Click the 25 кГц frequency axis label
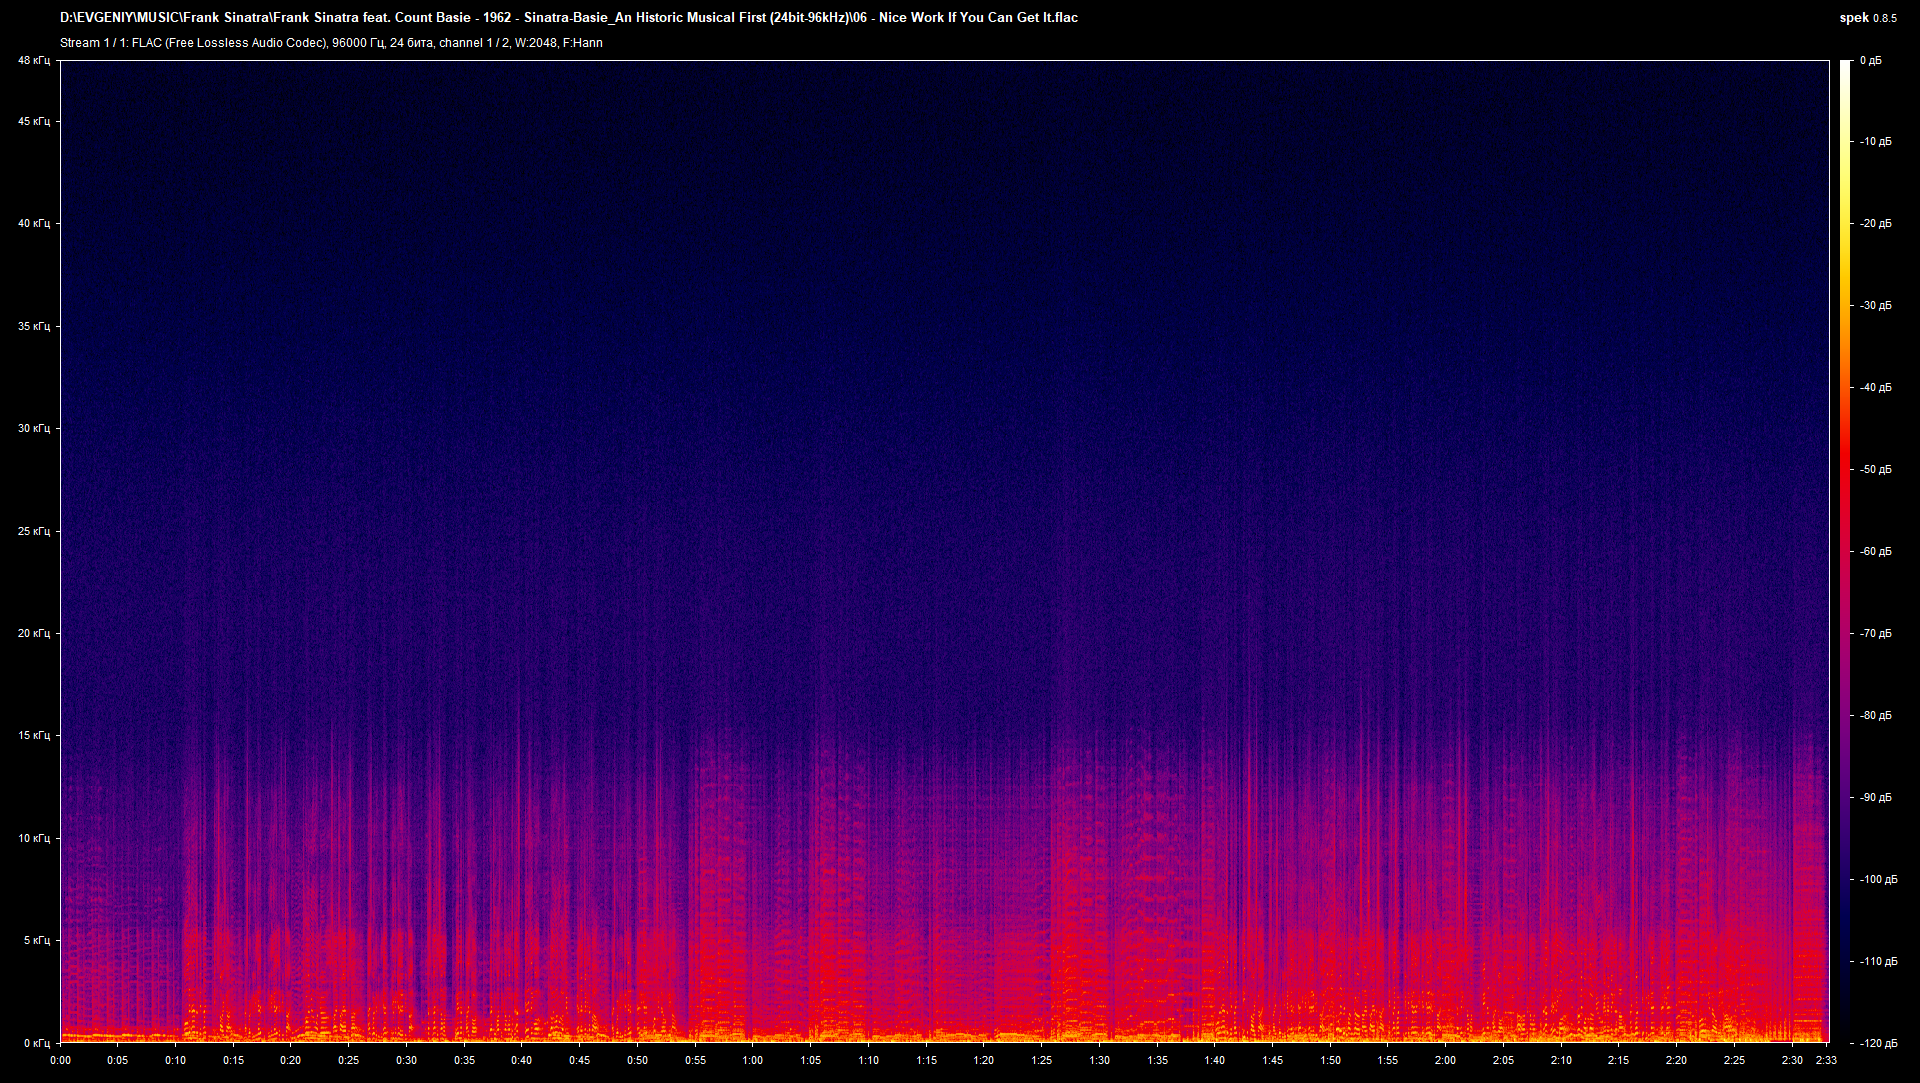The image size is (1920, 1083). click(33, 532)
